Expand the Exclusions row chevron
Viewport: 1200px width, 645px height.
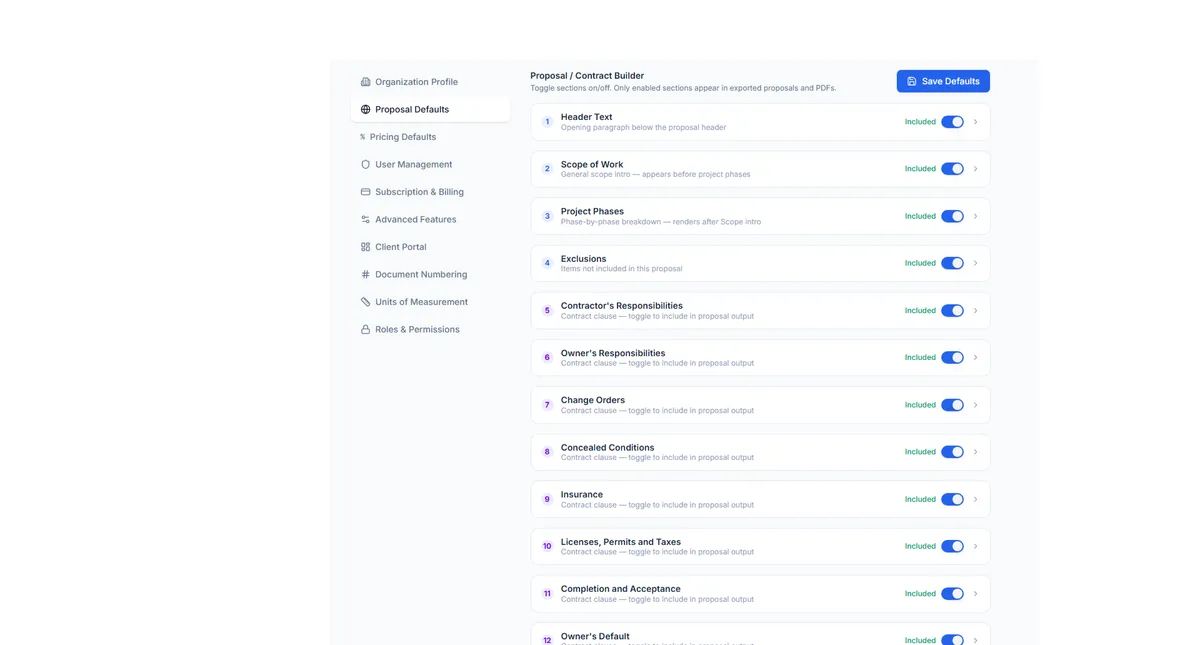(975, 263)
